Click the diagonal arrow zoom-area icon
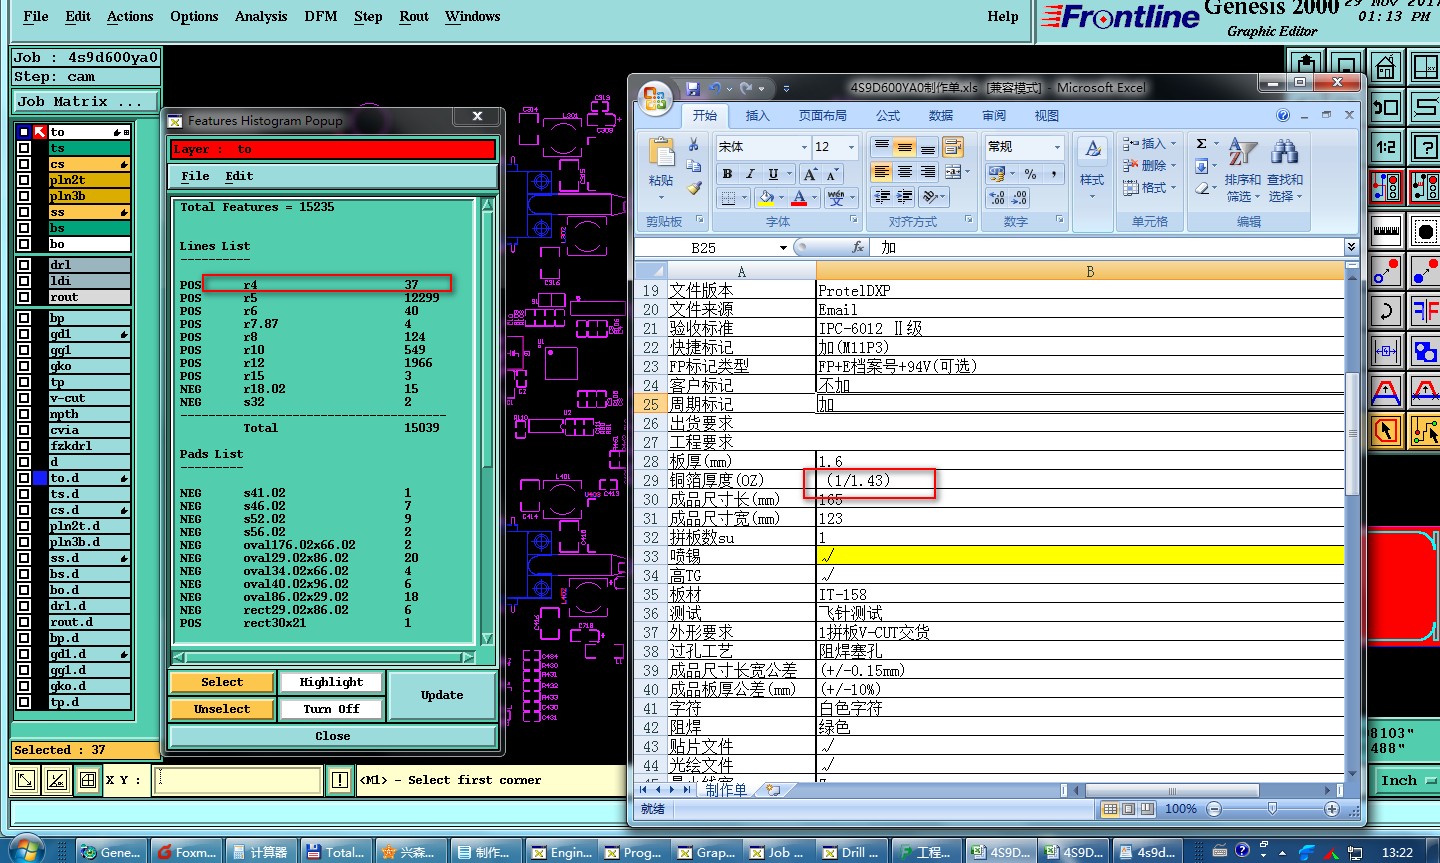 click(x=26, y=780)
